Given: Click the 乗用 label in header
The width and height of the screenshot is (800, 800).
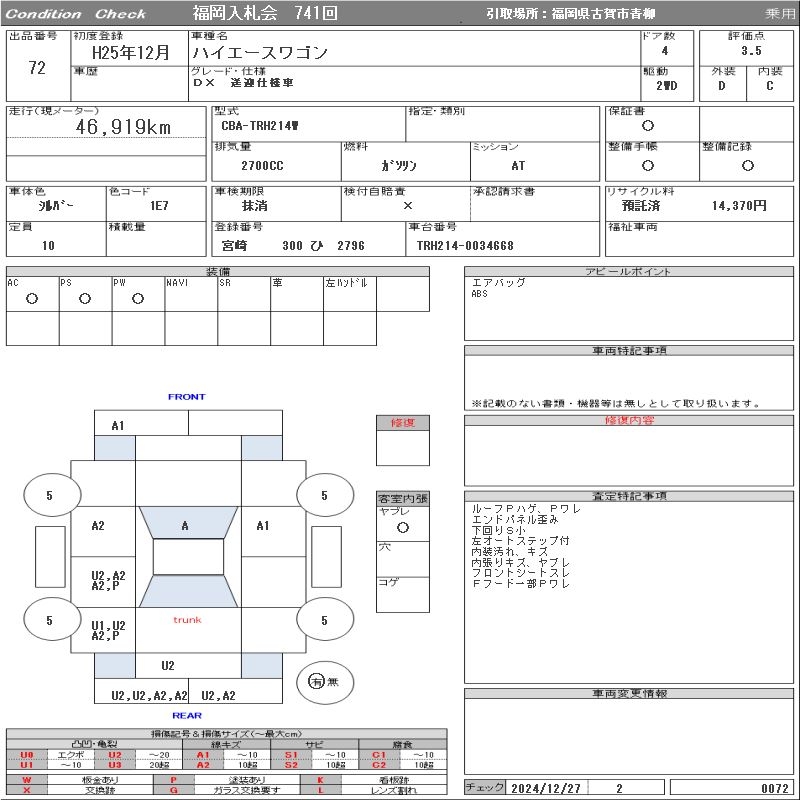Looking at the screenshot, I should pyautogui.click(x=779, y=14).
